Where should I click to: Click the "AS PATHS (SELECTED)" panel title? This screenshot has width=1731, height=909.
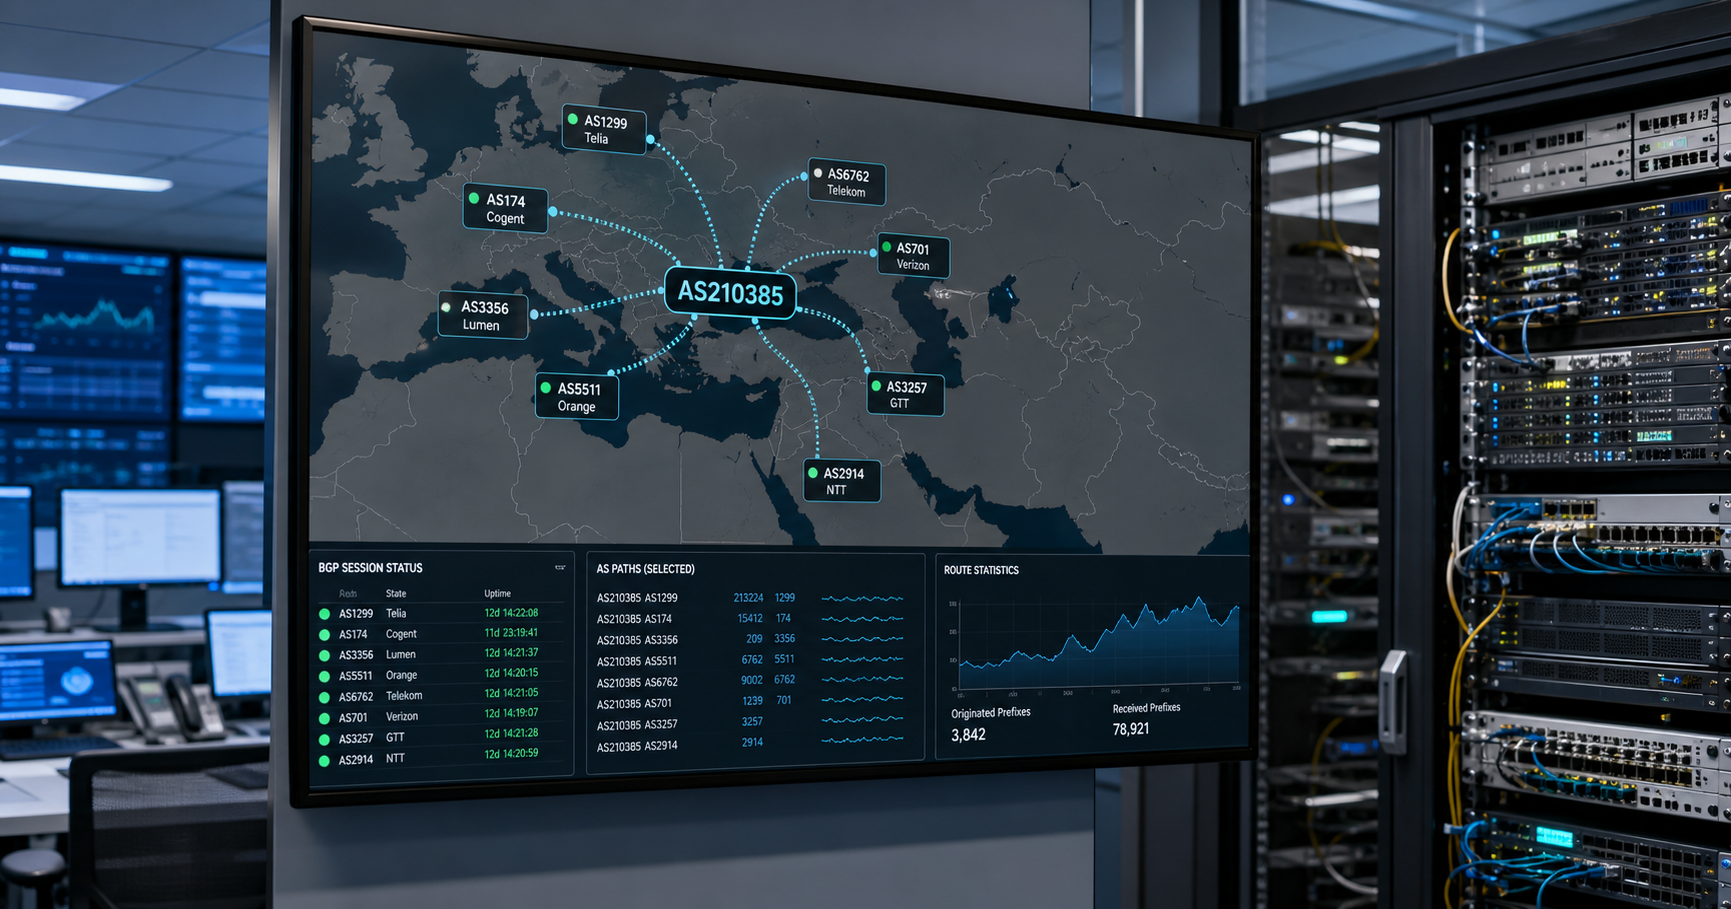point(645,569)
